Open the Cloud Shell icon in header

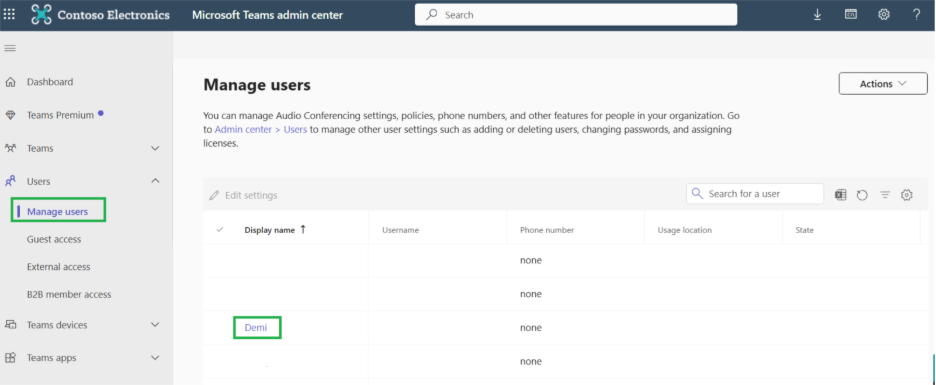click(851, 14)
